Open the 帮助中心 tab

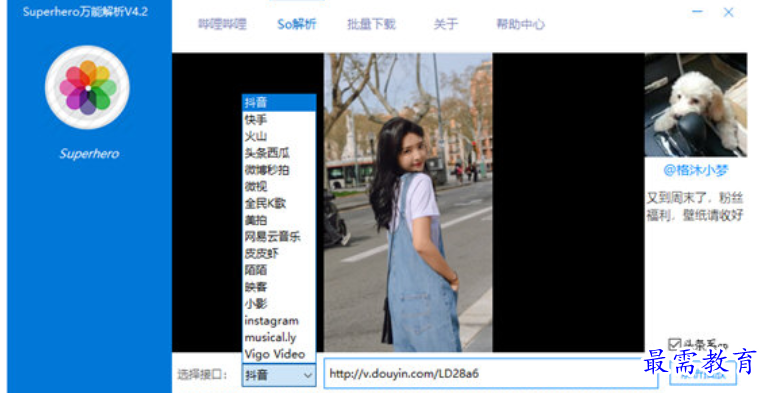tap(520, 24)
